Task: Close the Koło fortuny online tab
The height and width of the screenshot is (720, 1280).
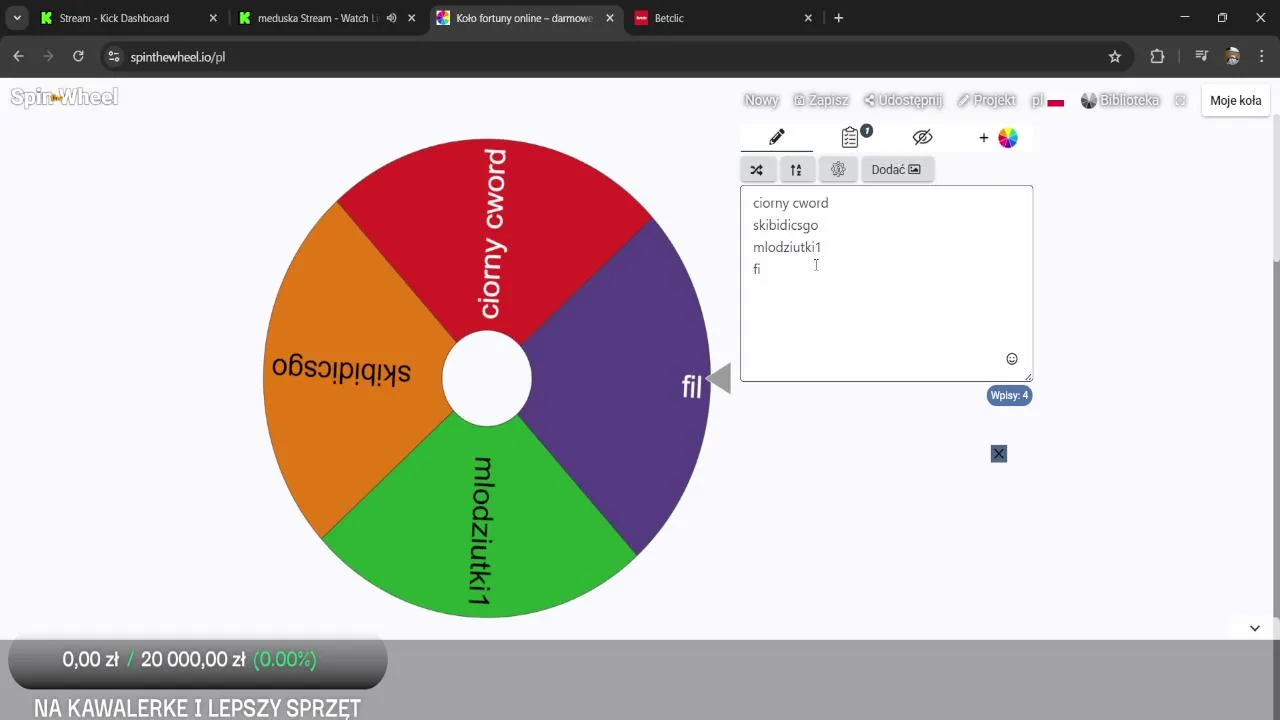Action: pyautogui.click(x=610, y=18)
